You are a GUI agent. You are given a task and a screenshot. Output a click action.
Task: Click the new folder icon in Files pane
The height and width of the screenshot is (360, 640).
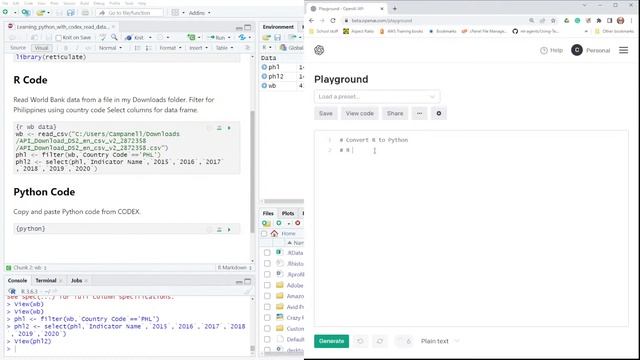pos(267,223)
